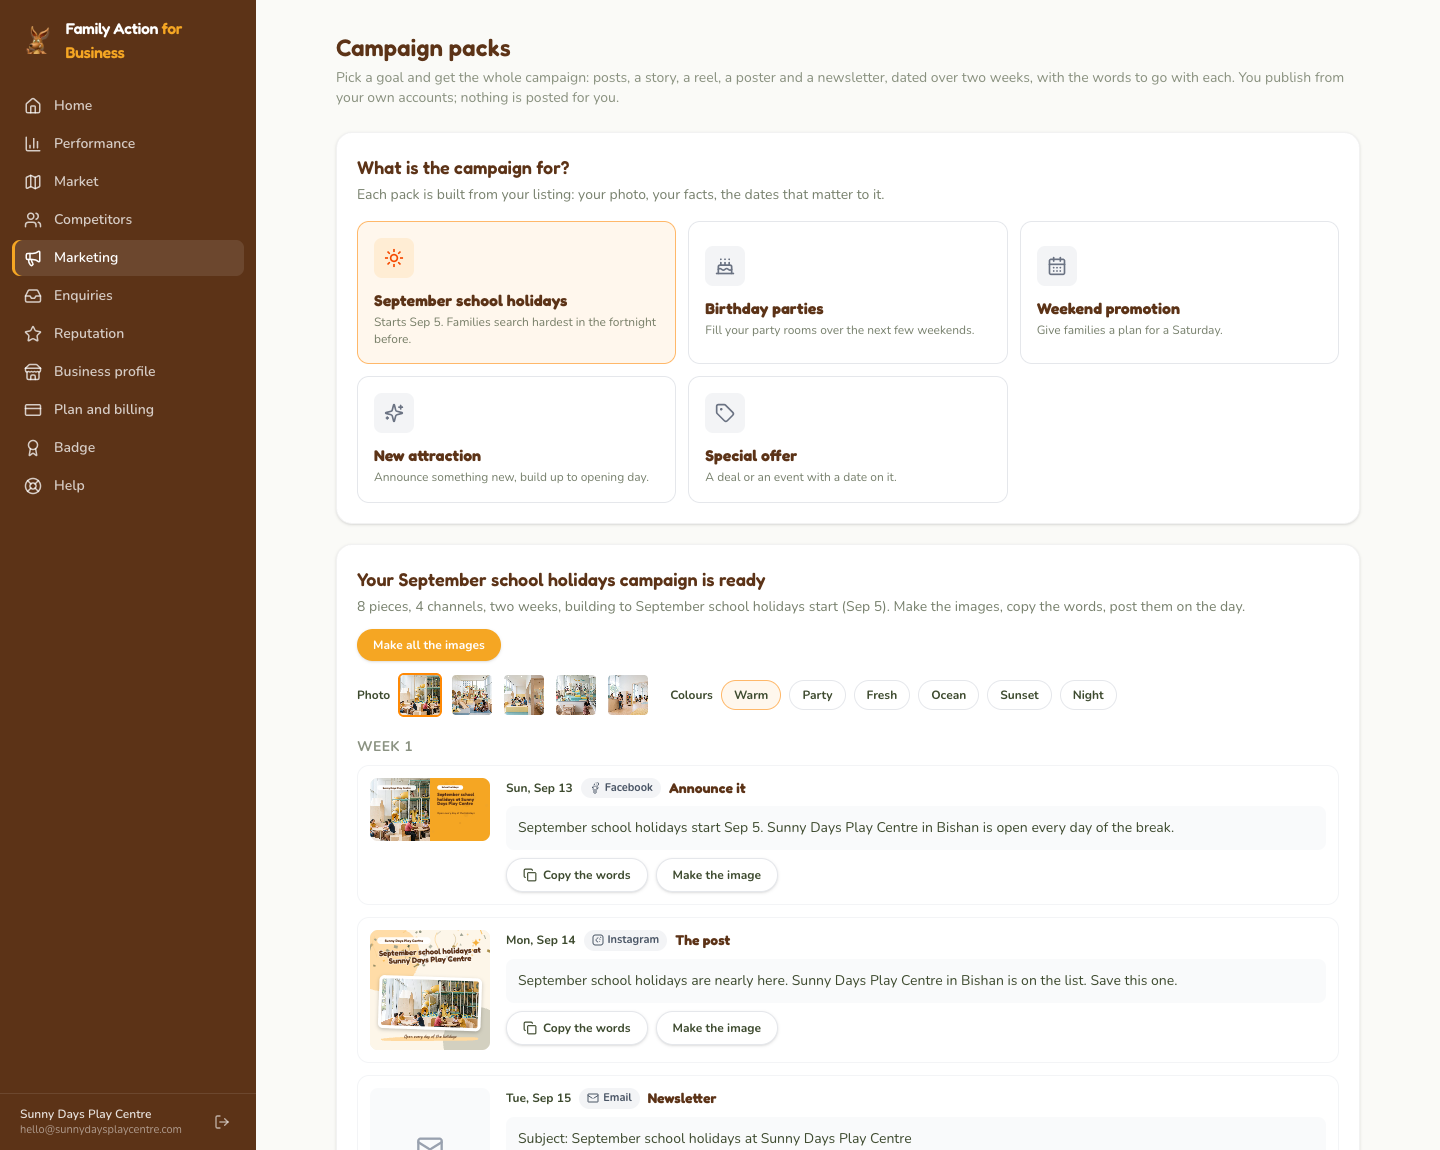The width and height of the screenshot is (1440, 1150).
Task: Open Business profile page
Action: [128, 371]
